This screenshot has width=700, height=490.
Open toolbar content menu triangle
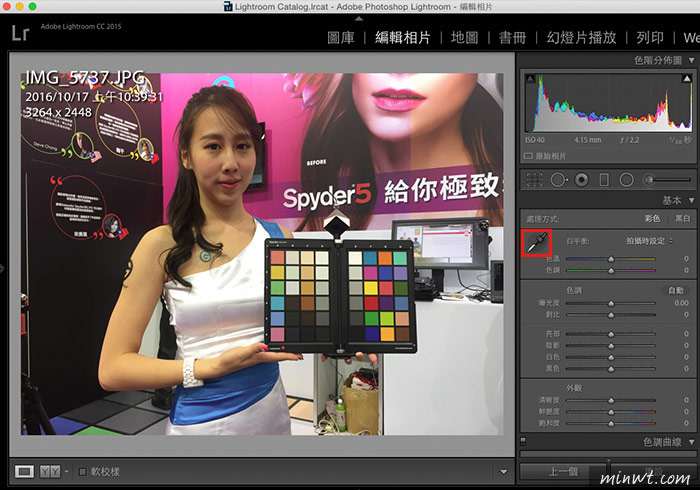click(x=504, y=472)
